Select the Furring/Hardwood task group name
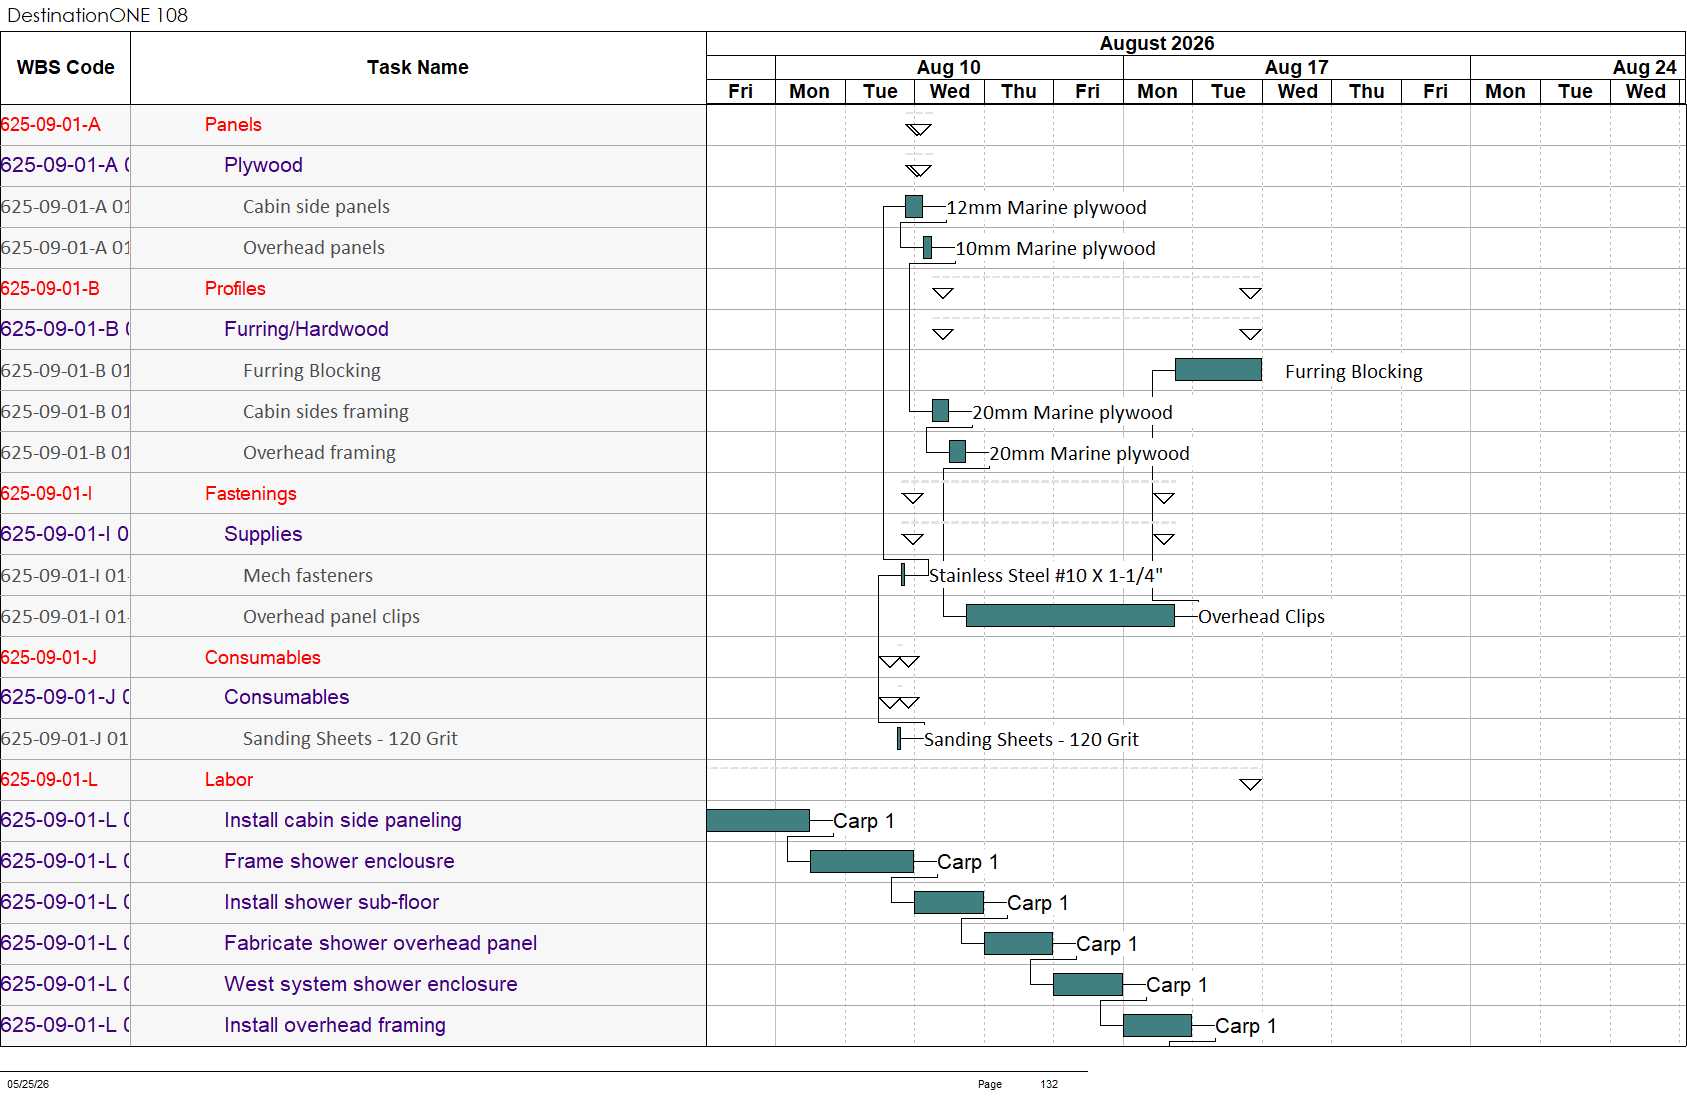 pyautogui.click(x=306, y=330)
